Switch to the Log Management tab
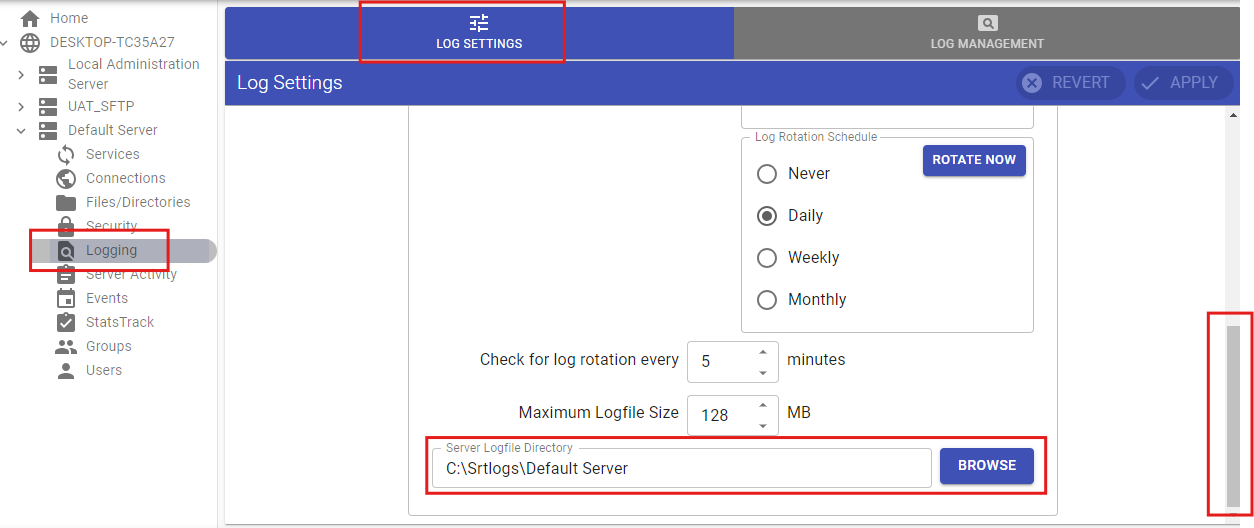This screenshot has height=528, width=1254. pyautogui.click(x=986, y=33)
